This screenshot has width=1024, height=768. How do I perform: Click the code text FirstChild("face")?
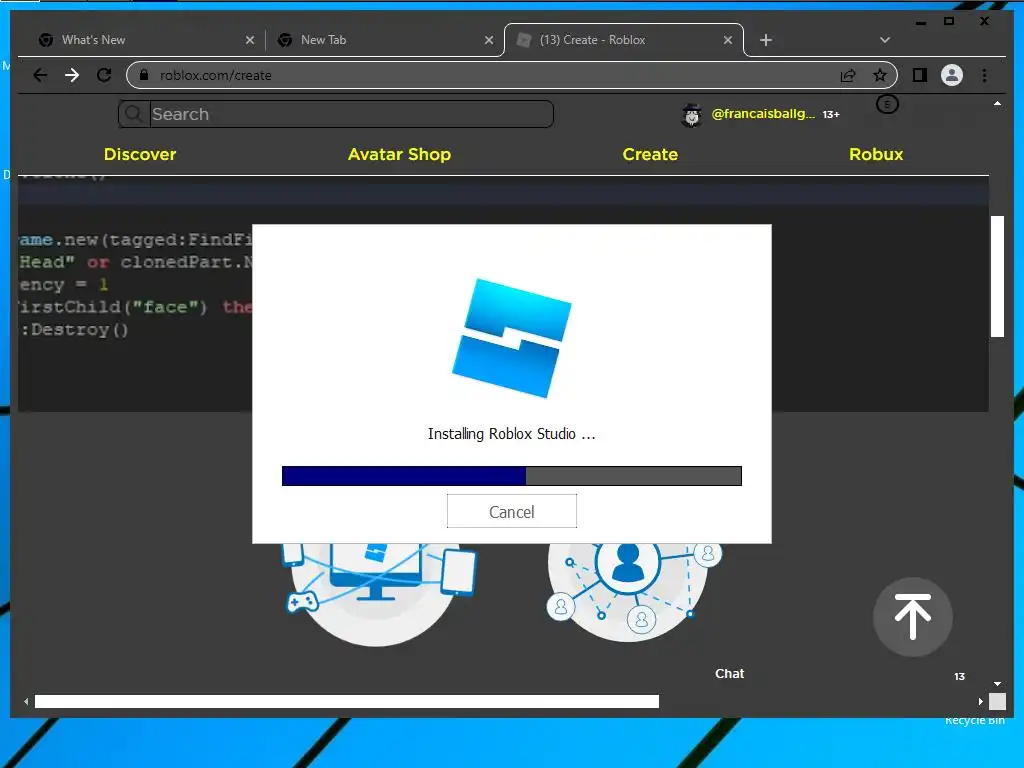pos(112,307)
